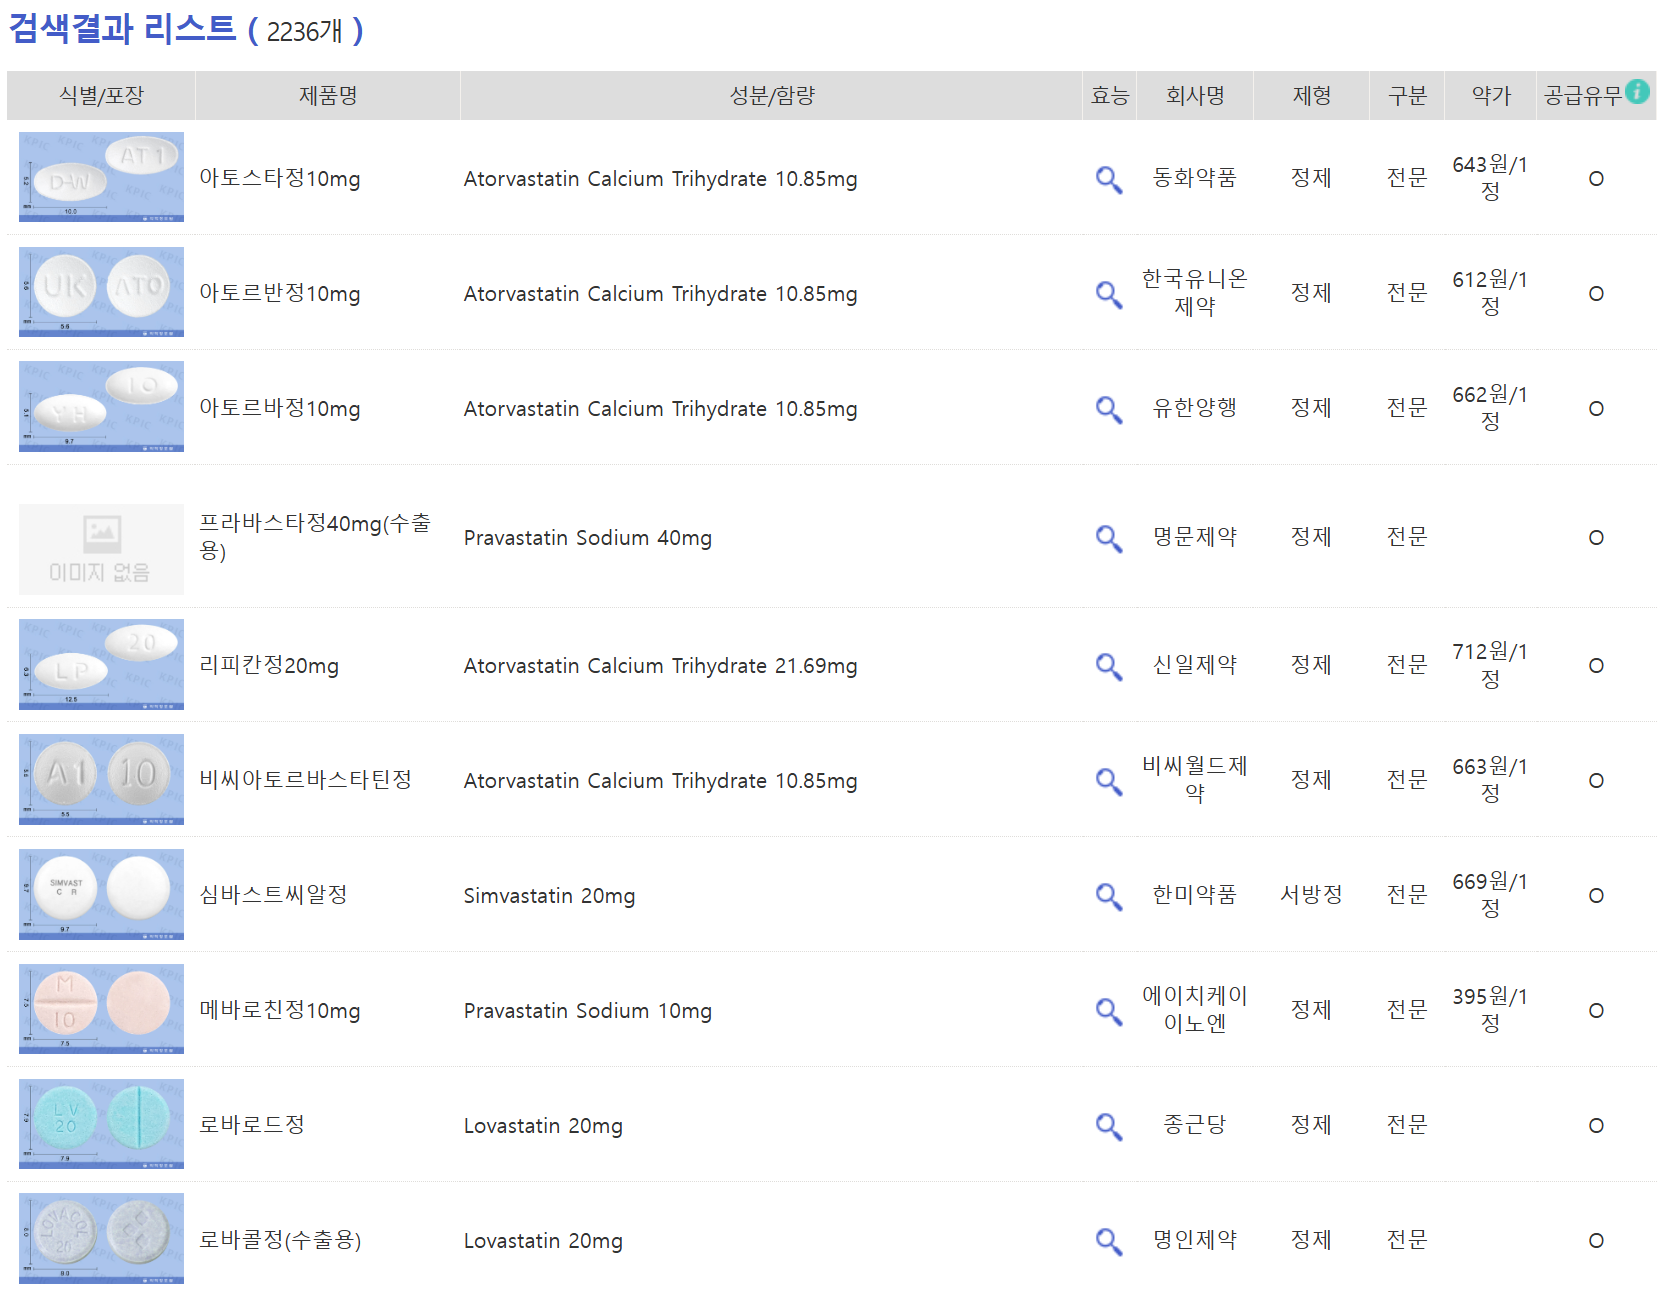Image resolution: width=1657 pixels, height=1294 pixels.
Task: Open product 아토르반정10mg
Action: coord(280,294)
